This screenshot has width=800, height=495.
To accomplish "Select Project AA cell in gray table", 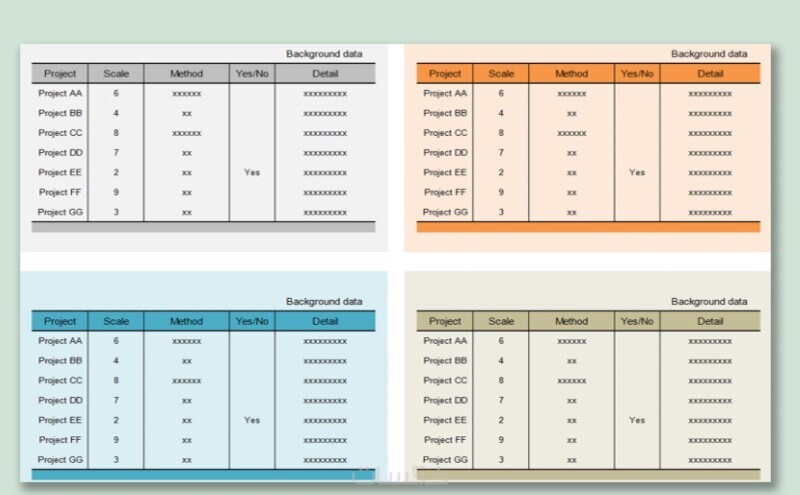I will click(x=60, y=93).
